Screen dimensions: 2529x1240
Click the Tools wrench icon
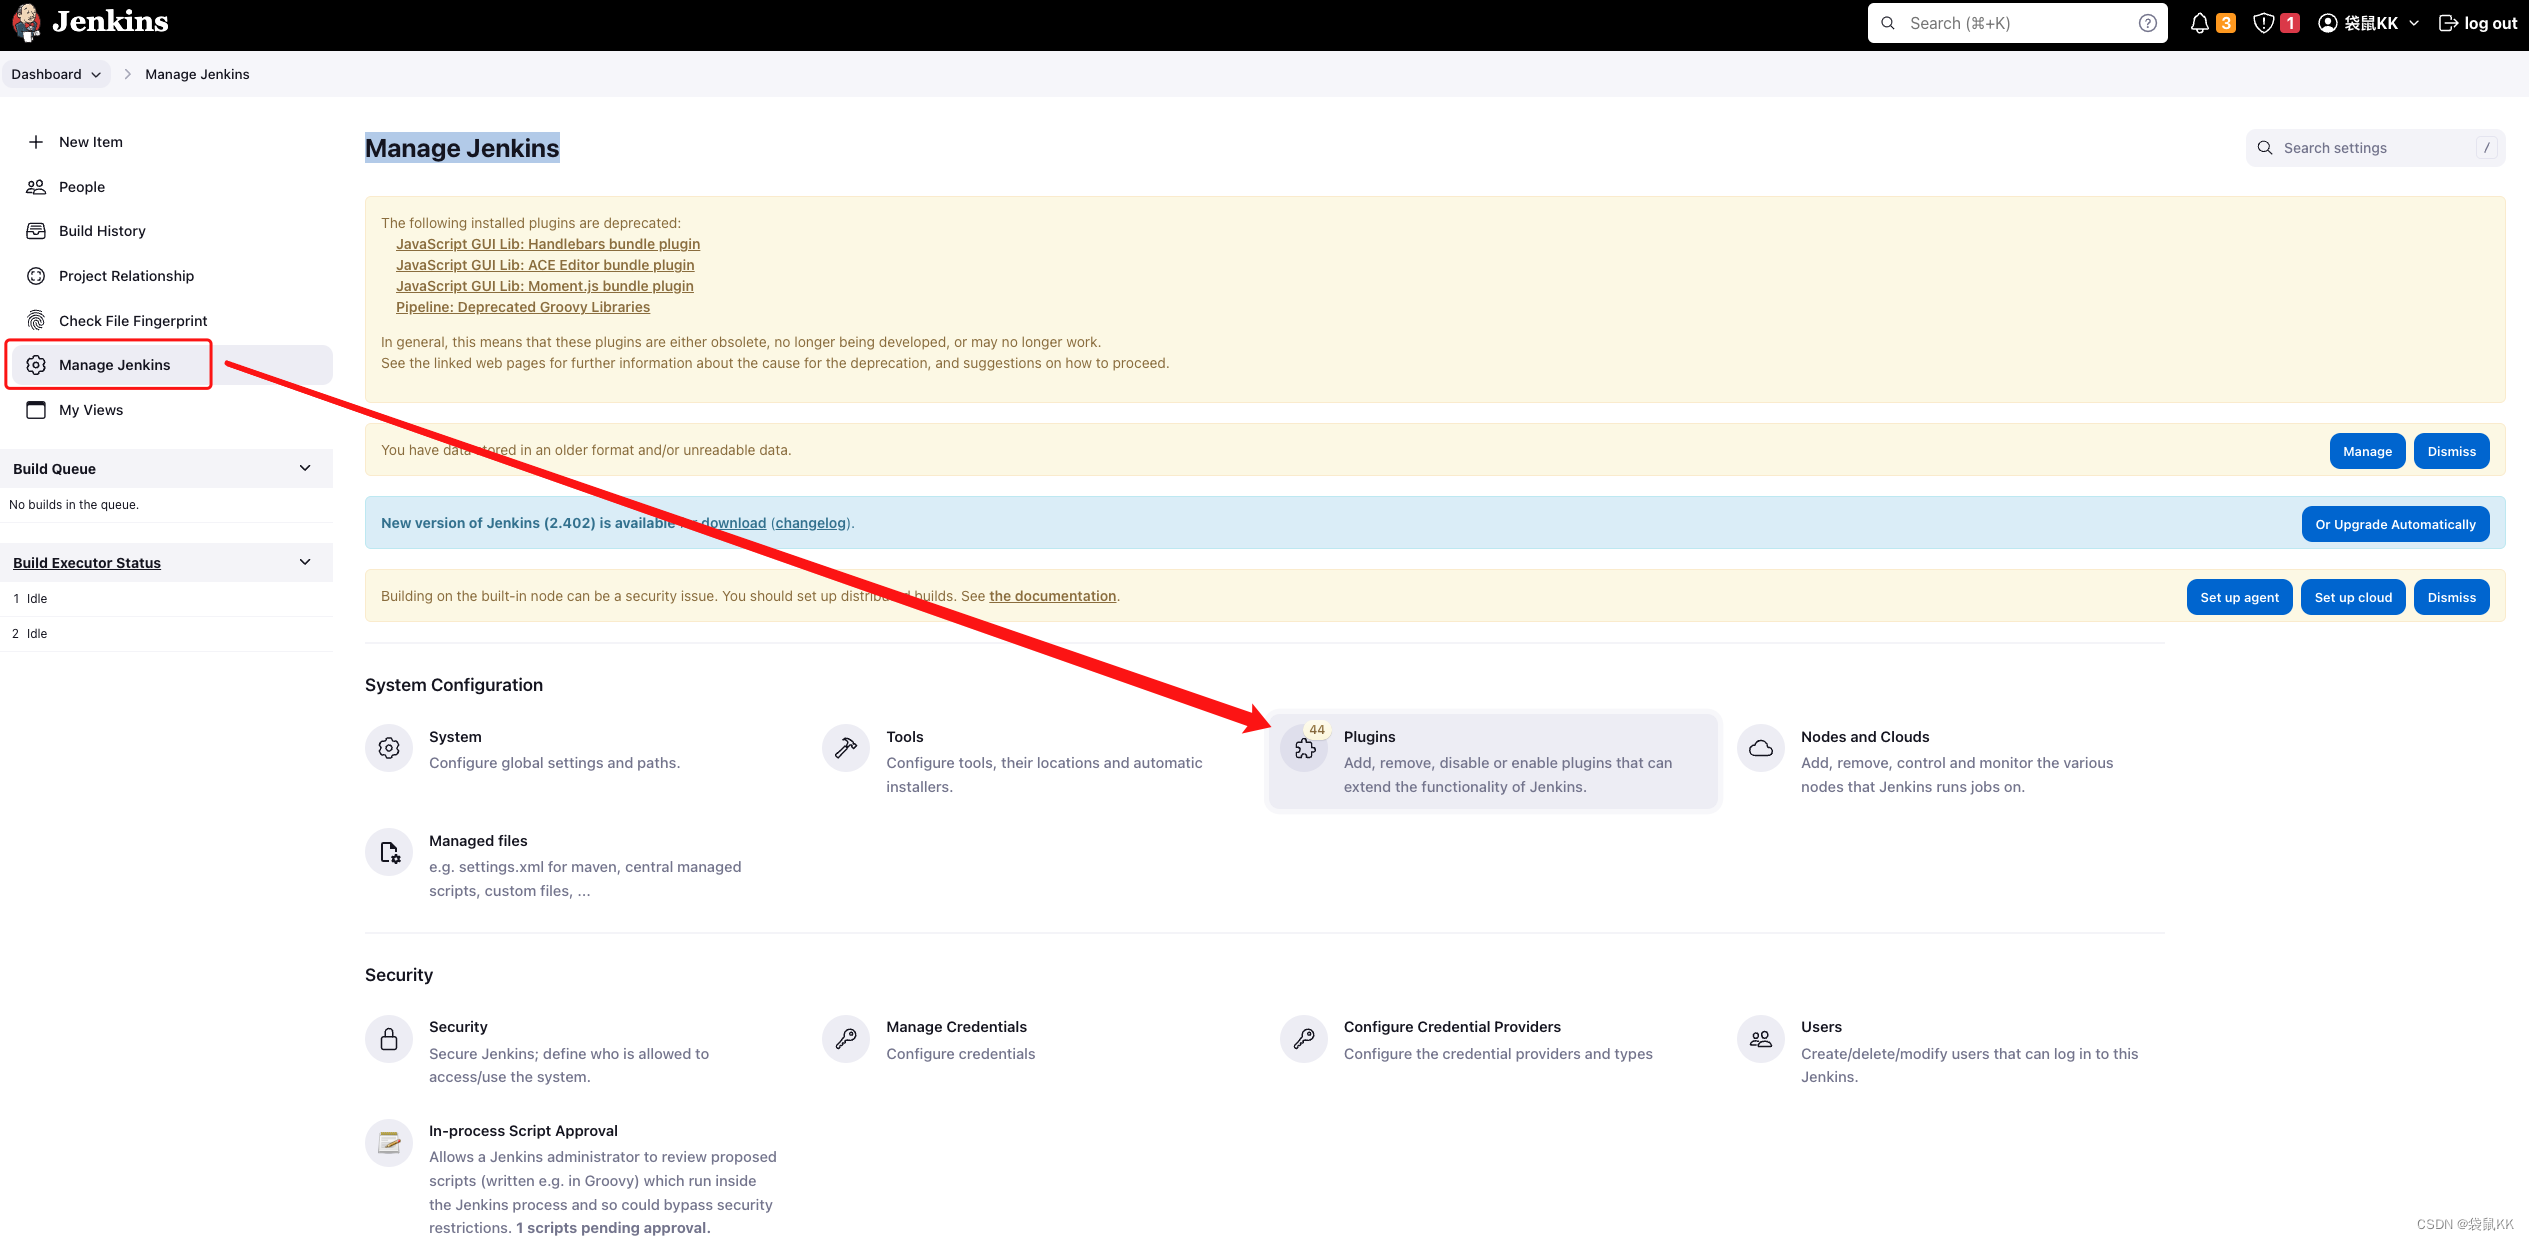[845, 747]
